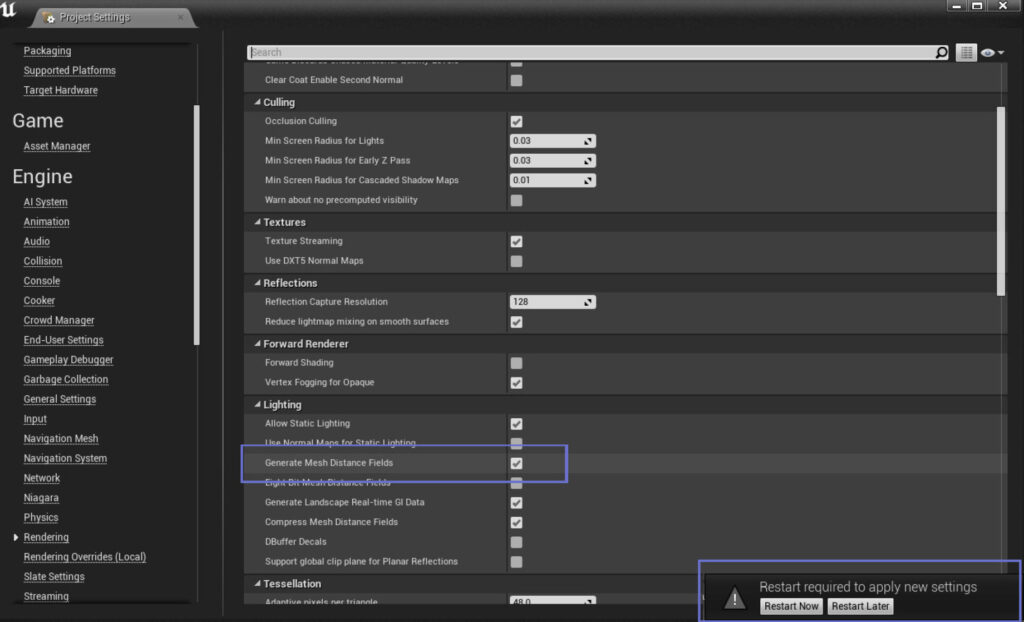This screenshot has height=622, width=1024.
Task: Click the settings panel vertical scrollbar
Action: [1001, 201]
